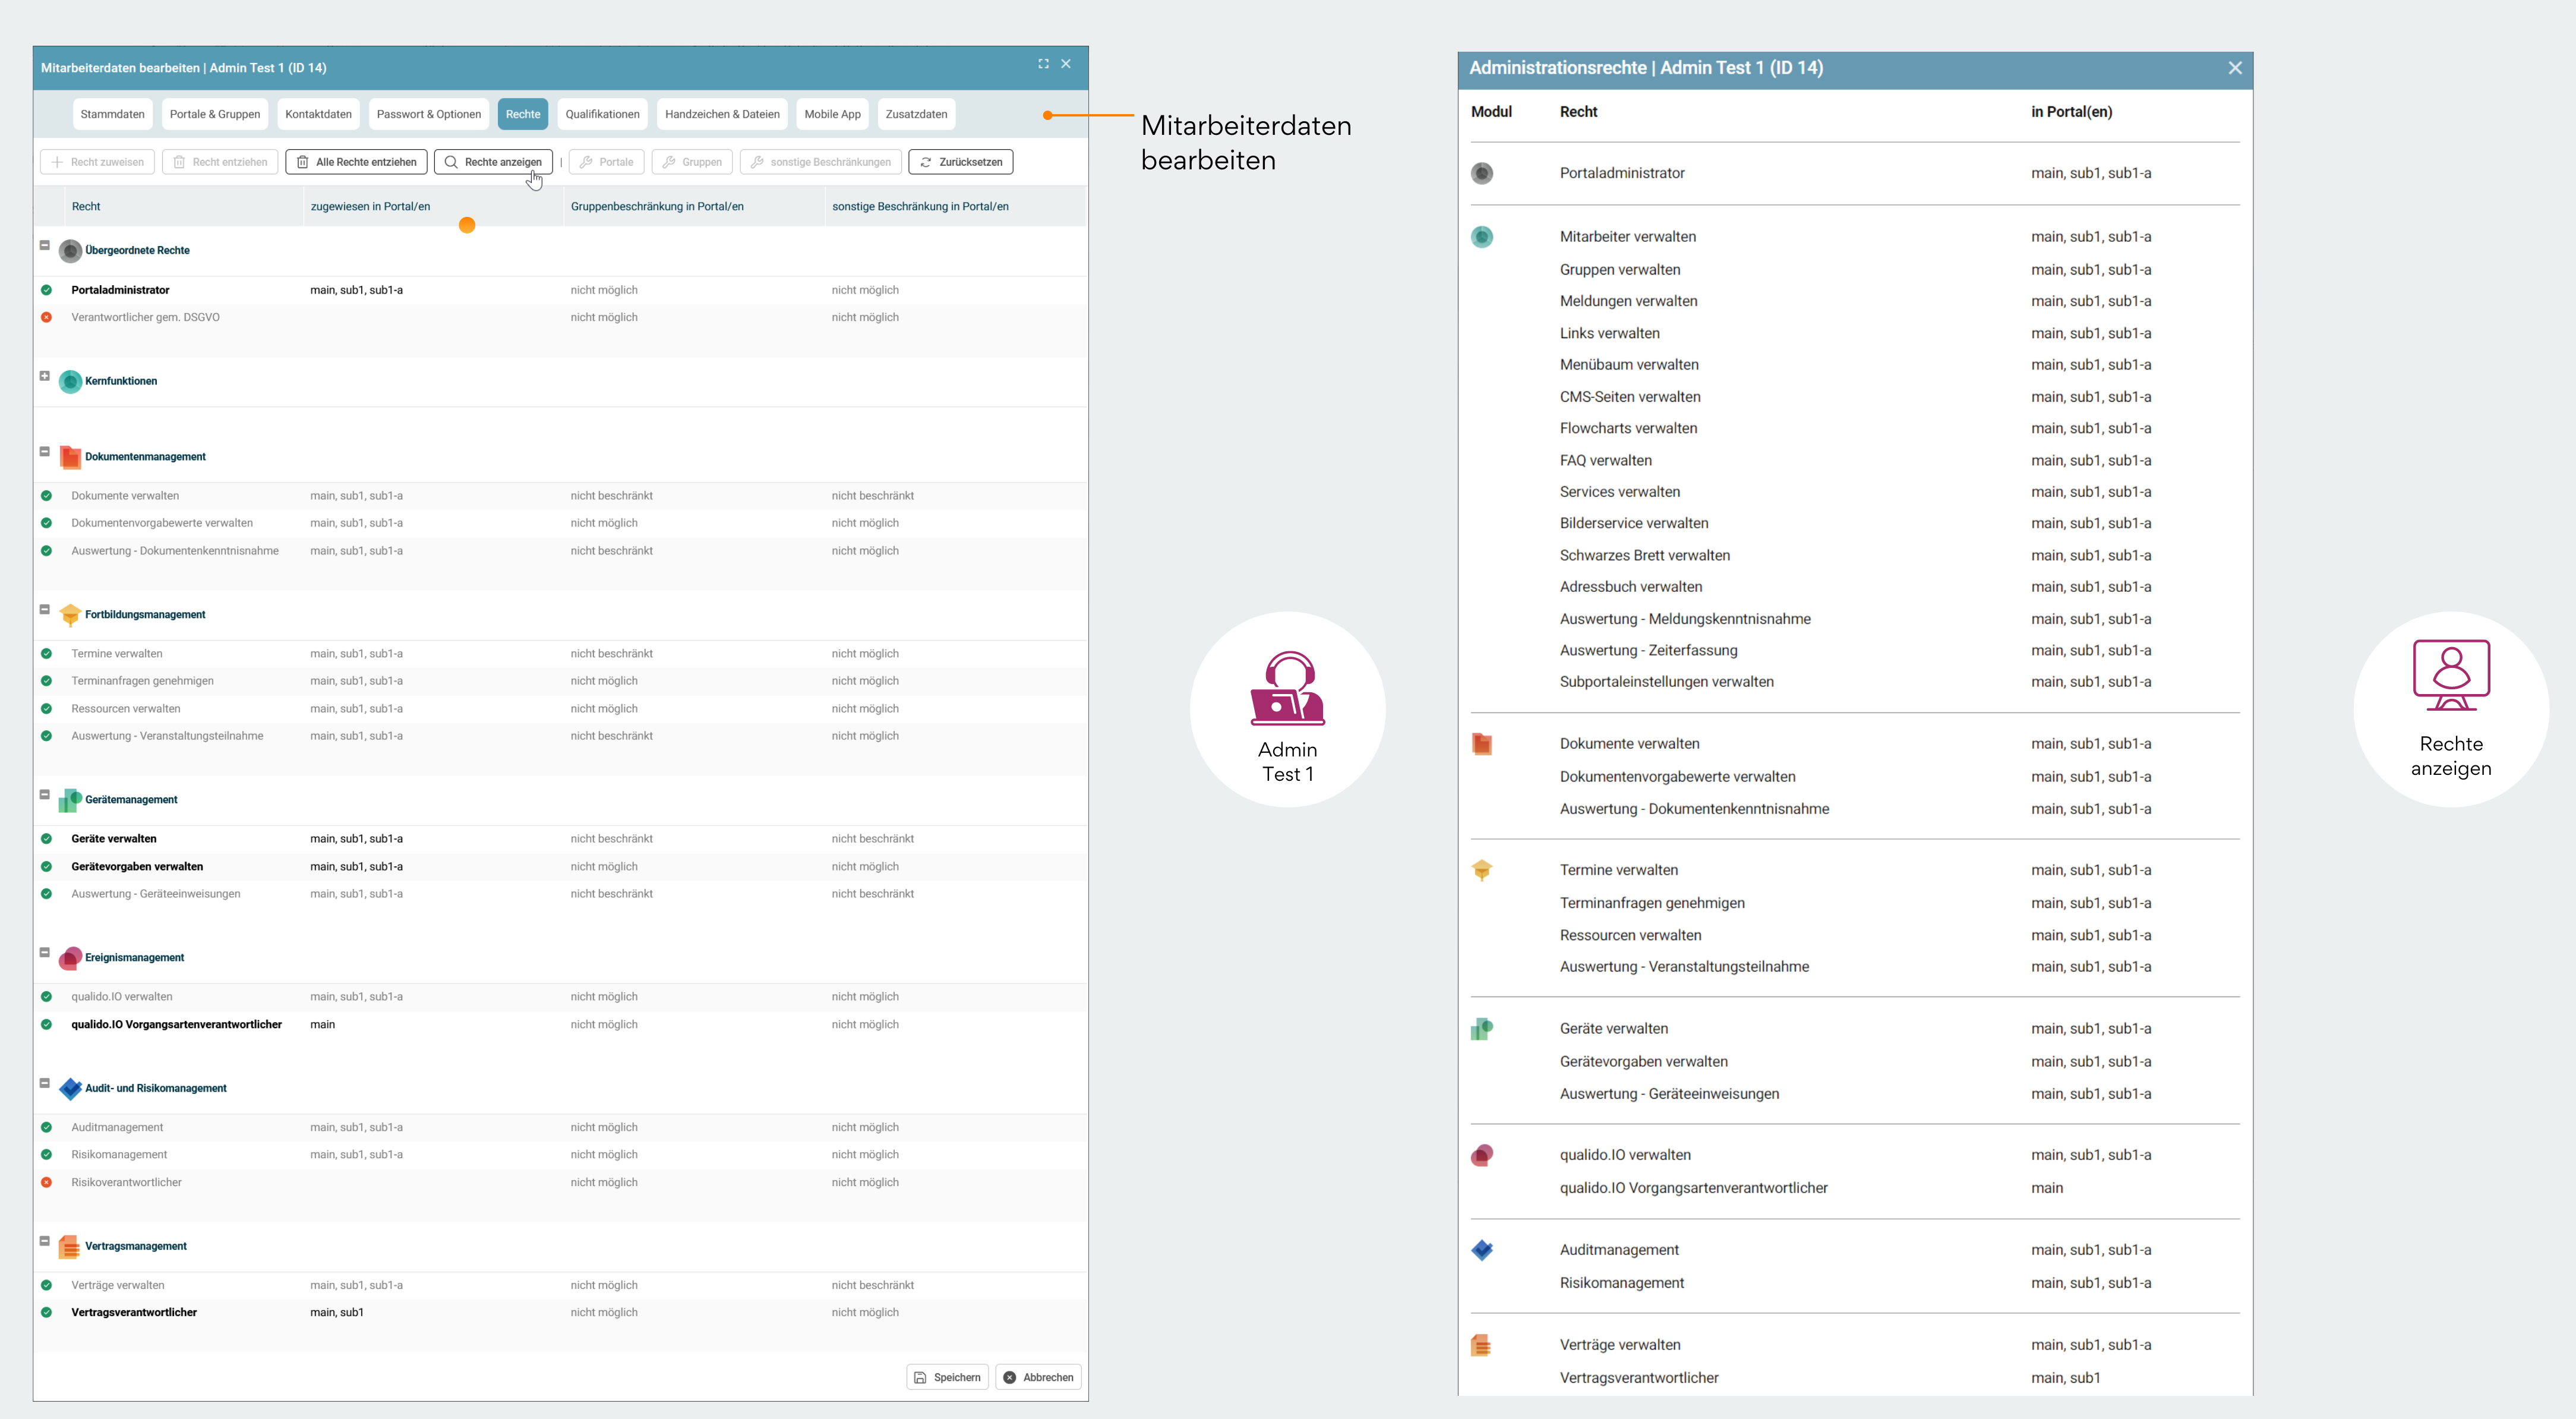Select the Rechte tab
This screenshot has height=1419, width=2576.
(x=523, y=114)
